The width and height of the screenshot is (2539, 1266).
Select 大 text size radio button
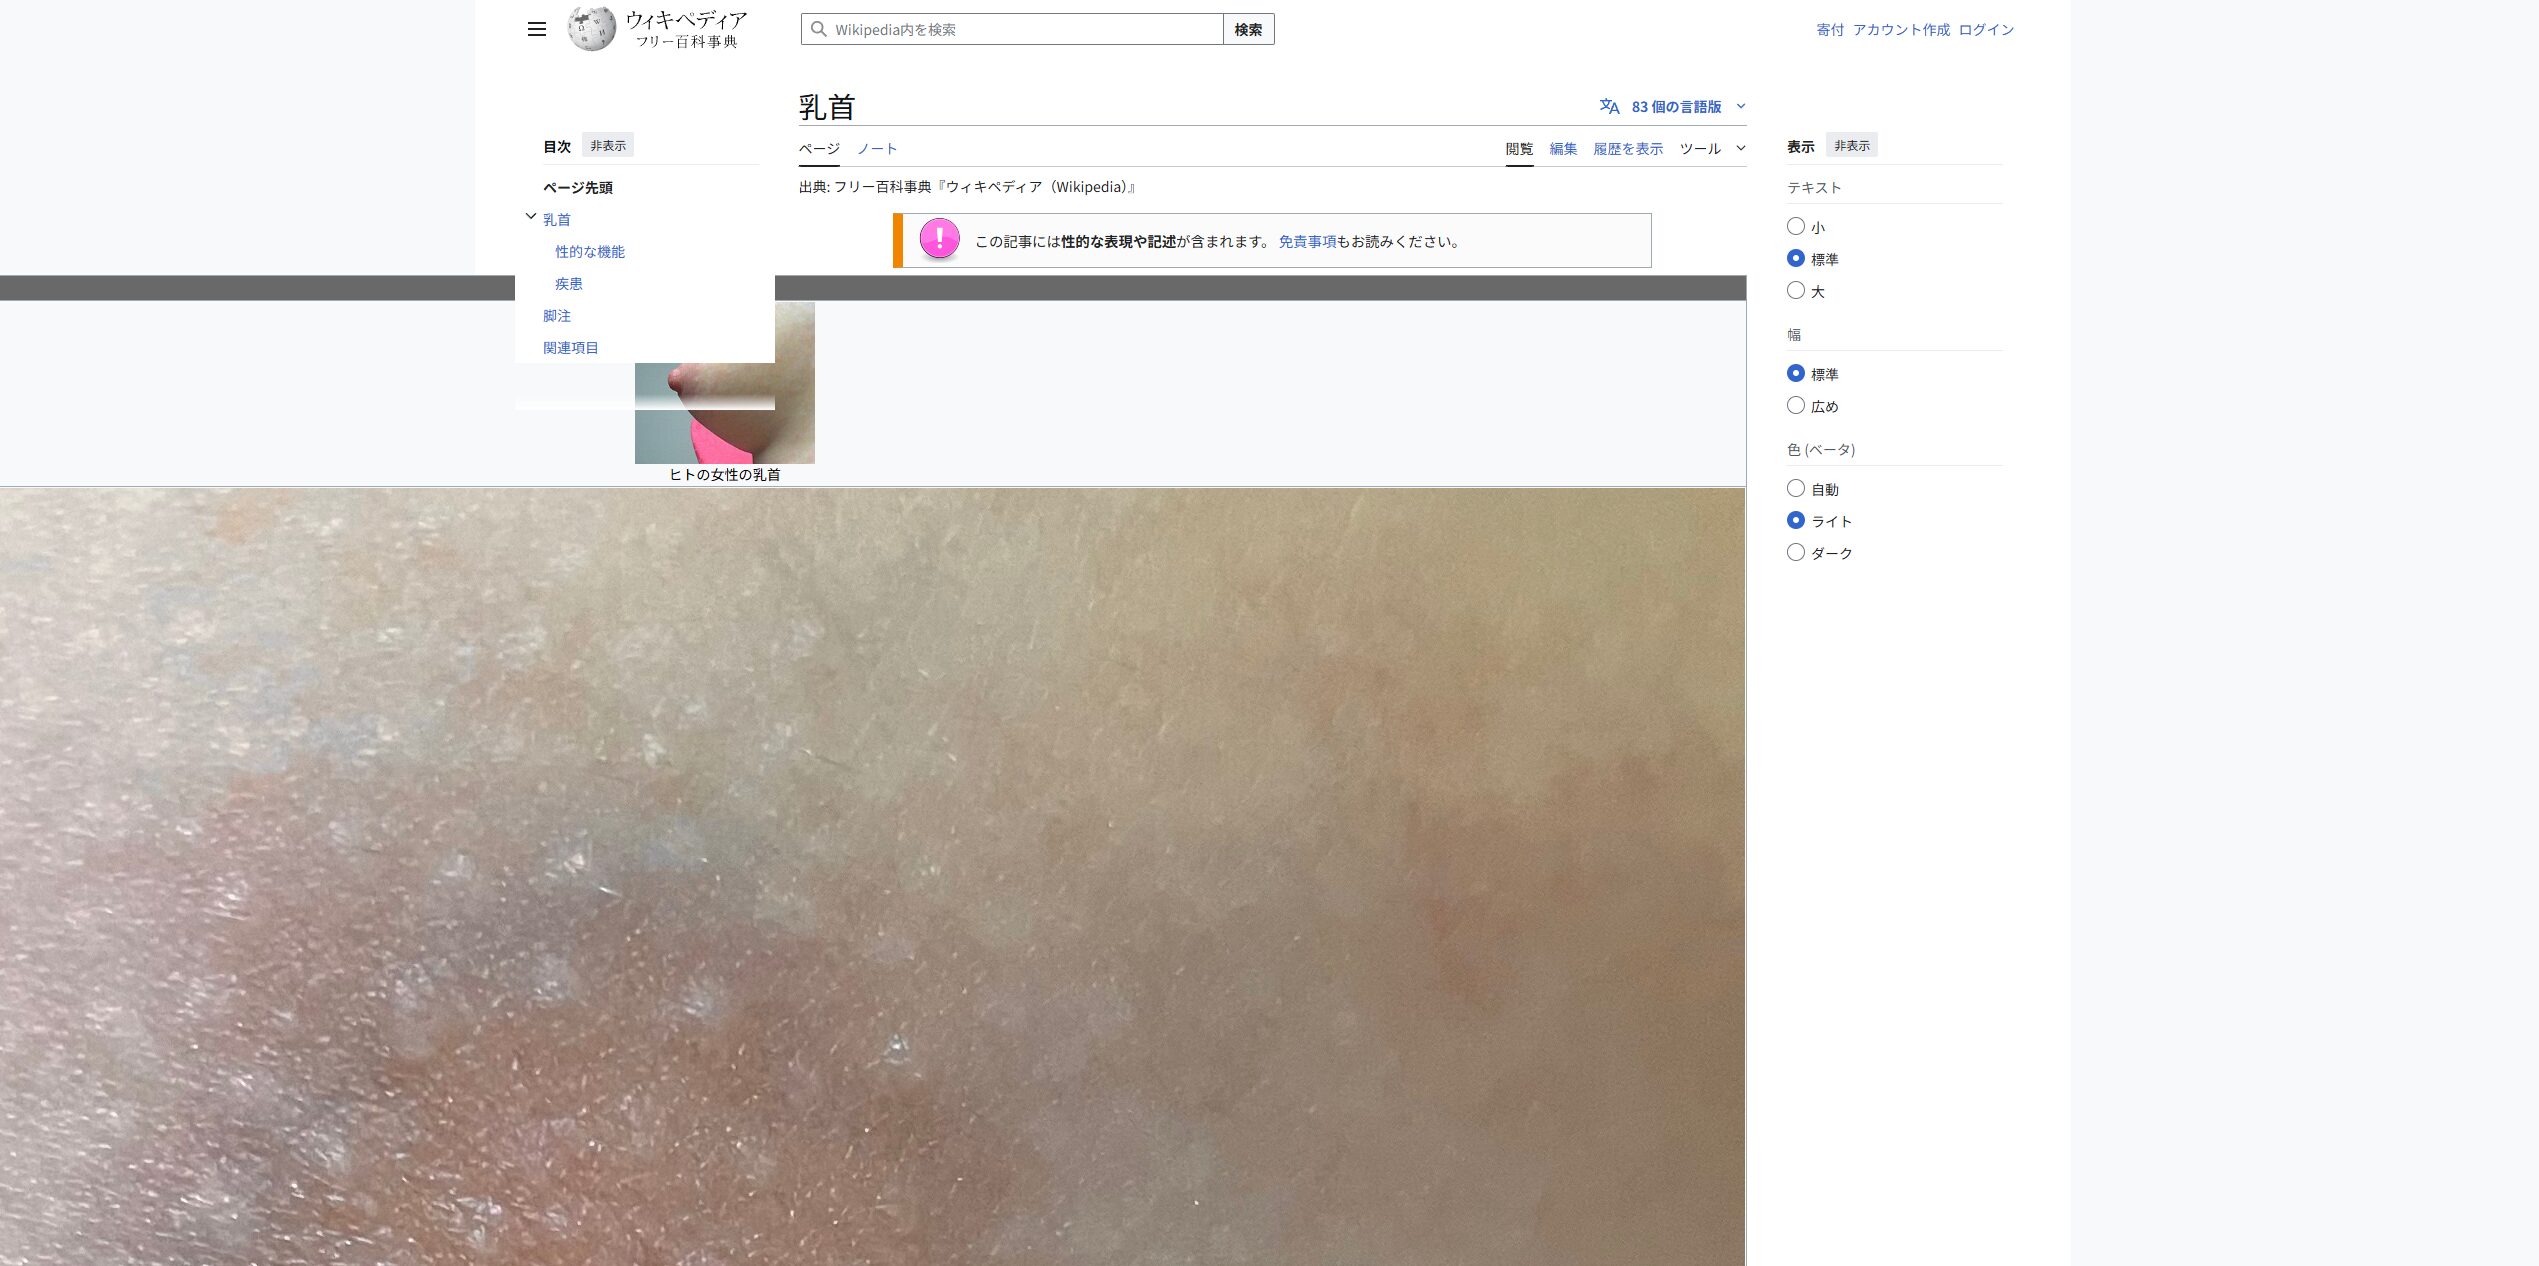click(1796, 291)
